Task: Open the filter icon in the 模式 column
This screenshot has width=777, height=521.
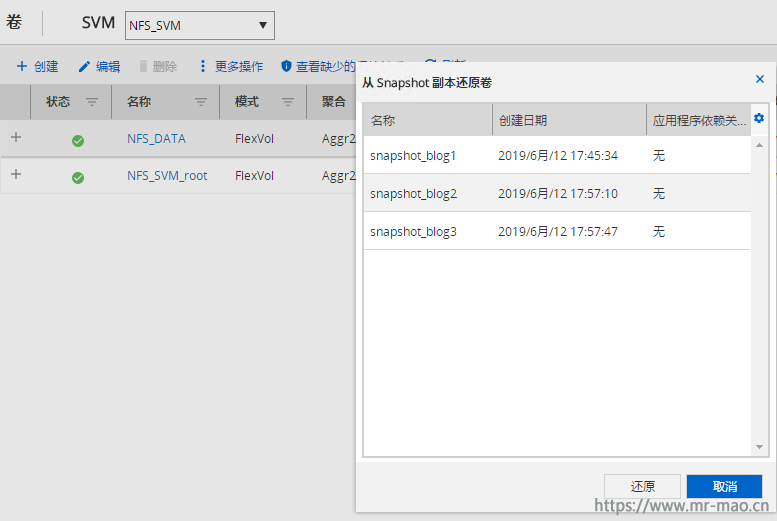Action: coord(288,102)
